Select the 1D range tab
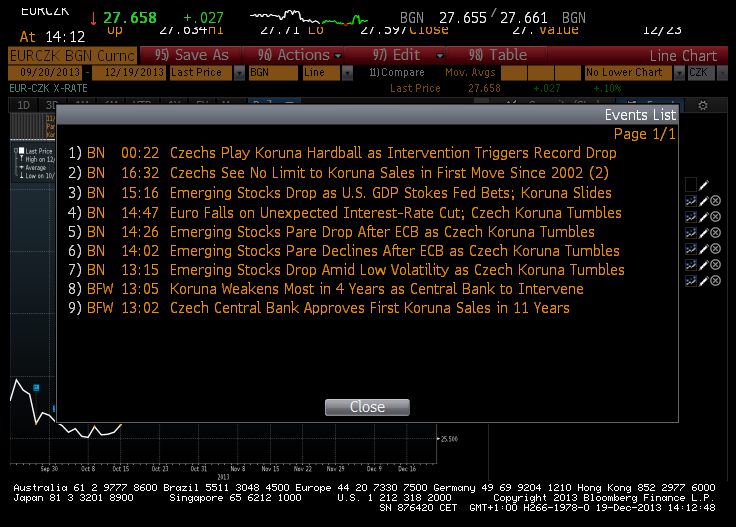Image resolution: width=736 pixels, height=527 pixels. [23, 105]
